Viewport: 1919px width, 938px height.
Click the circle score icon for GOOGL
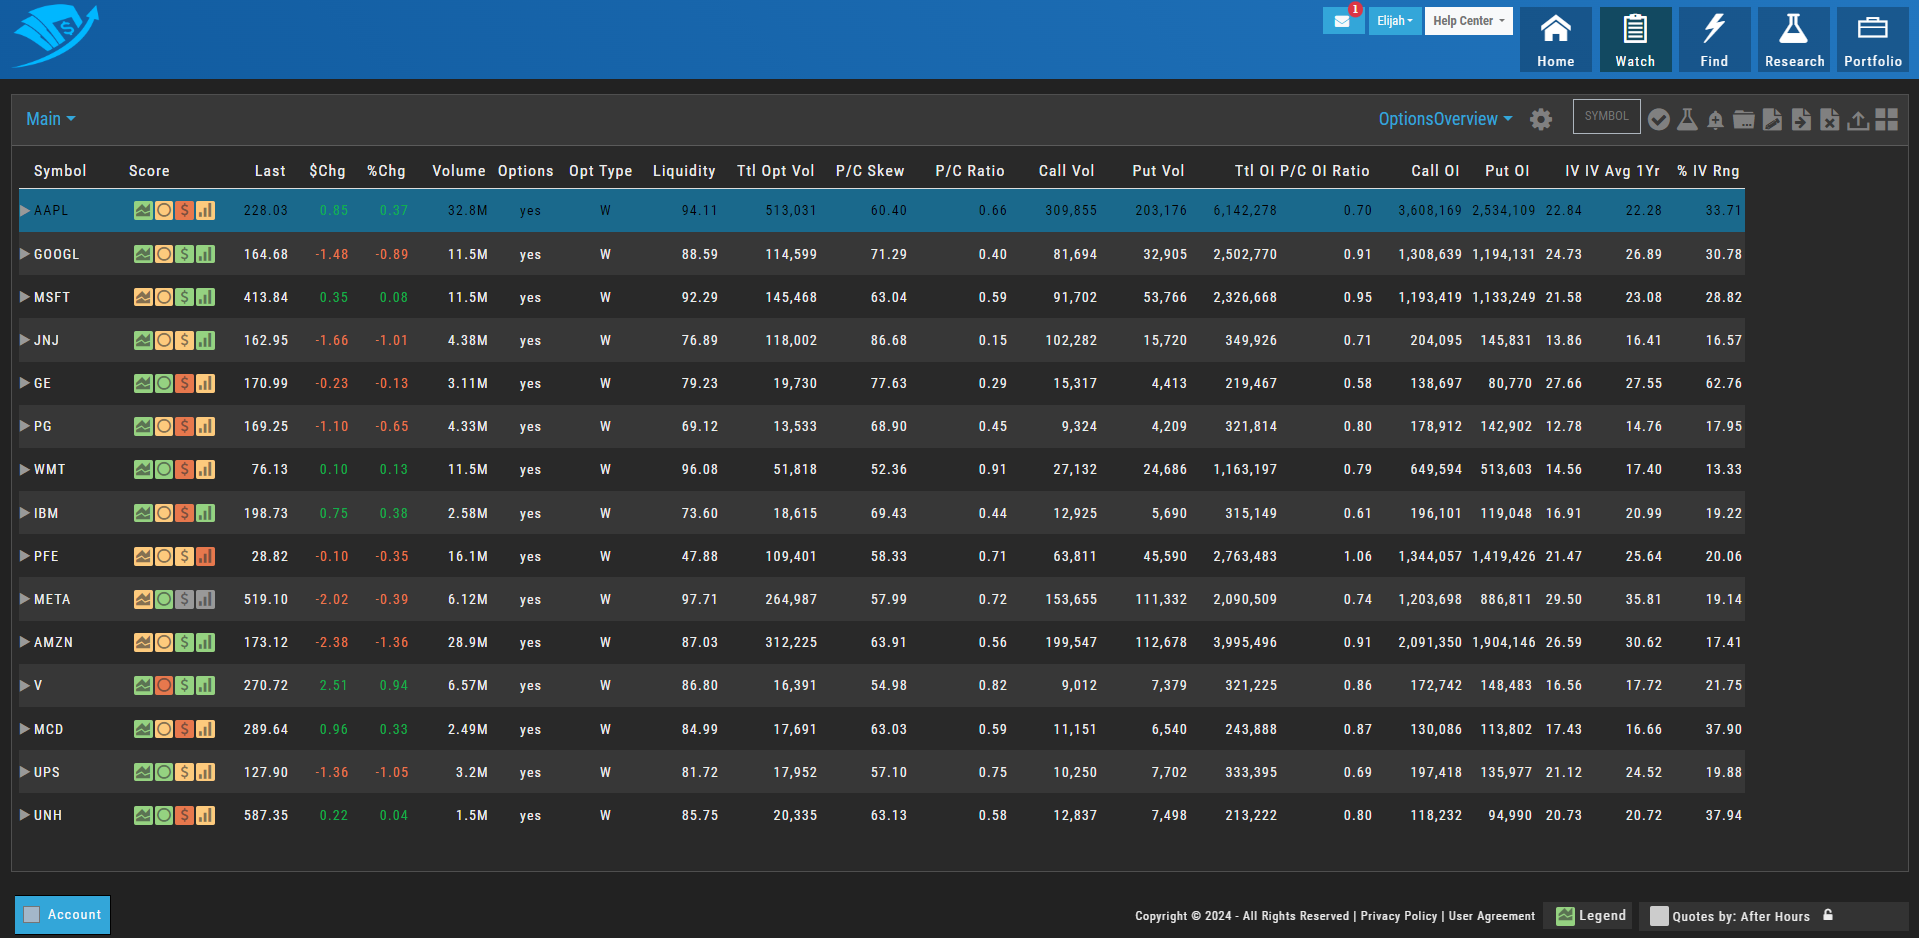click(164, 254)
